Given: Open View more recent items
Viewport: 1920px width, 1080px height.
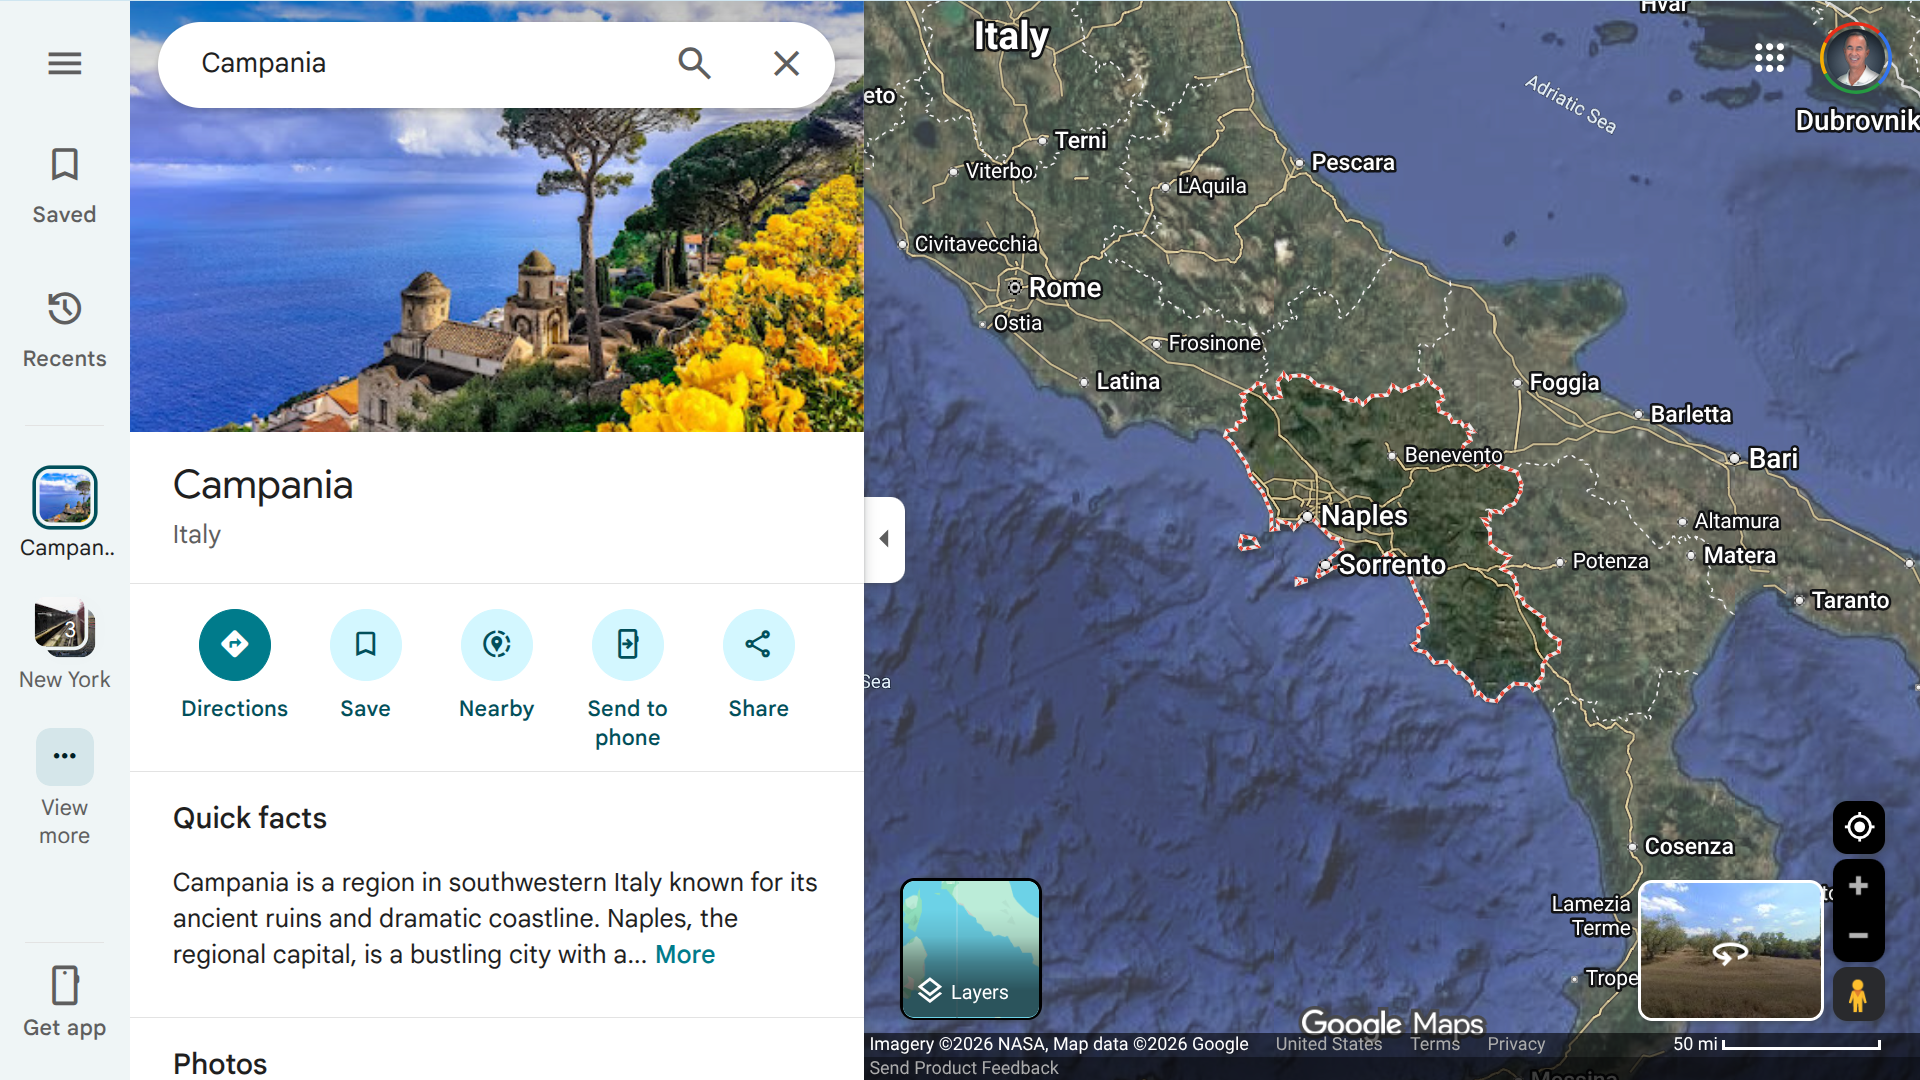Looking at the screenshot, I should (x=64, y=757).
